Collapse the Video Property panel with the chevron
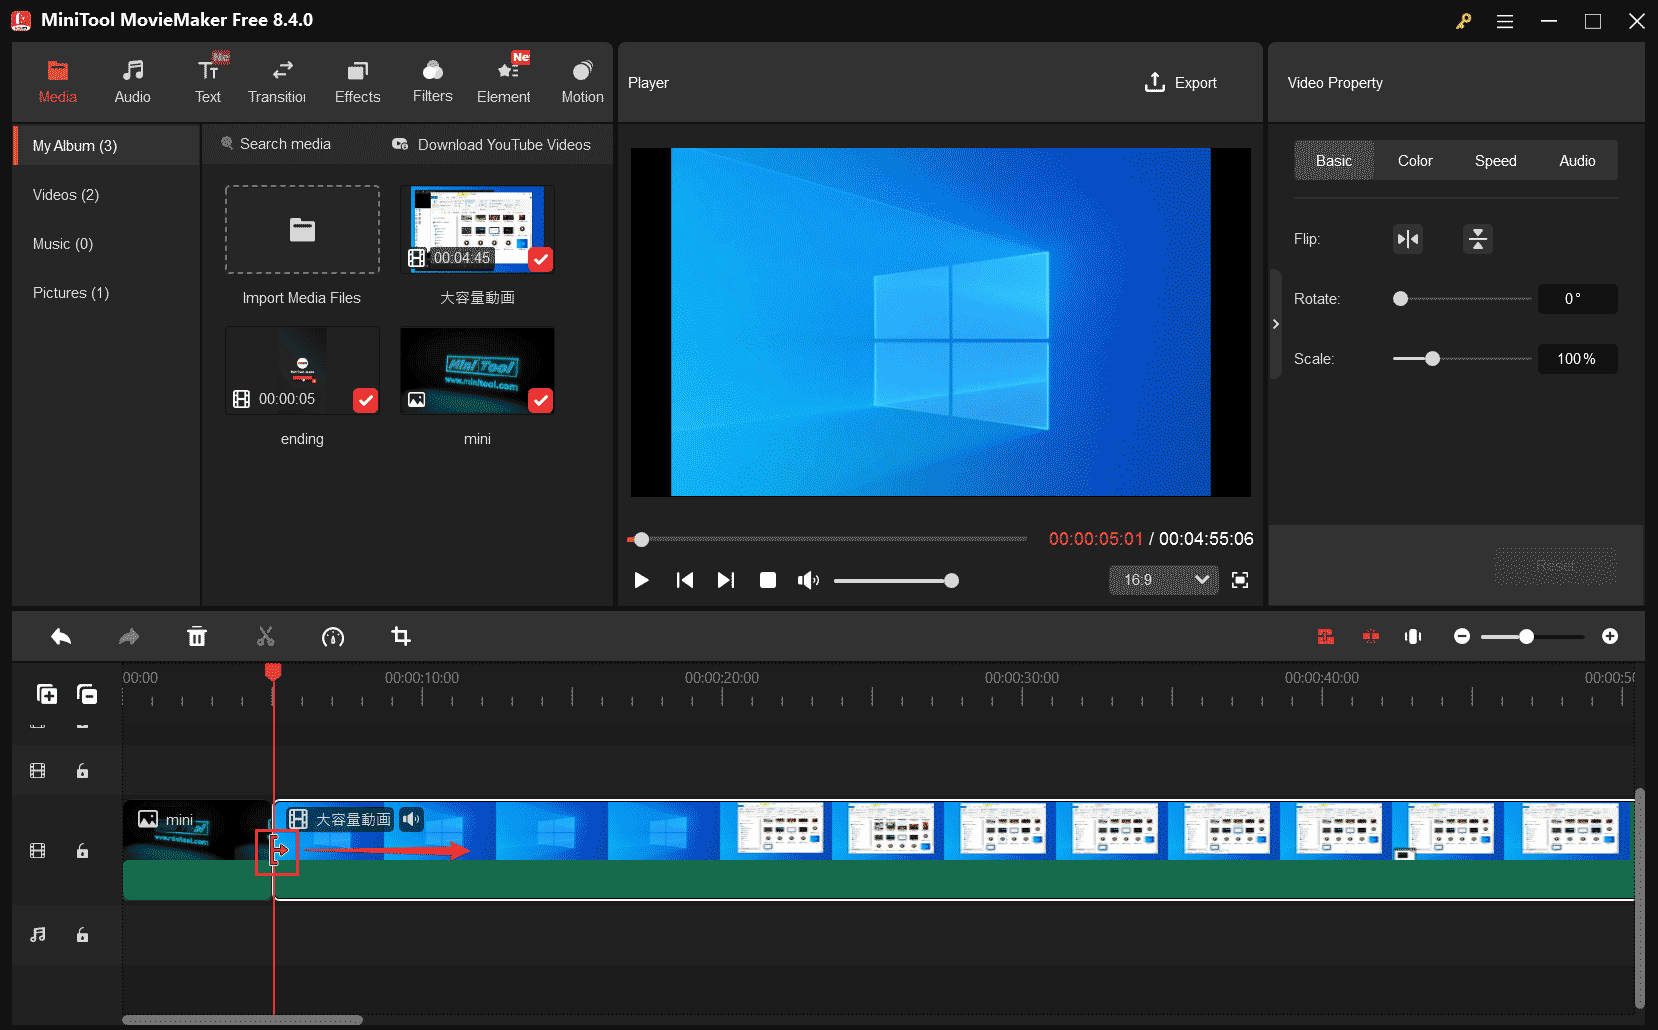Viewport: 1658px width, 1030px height. tap(1276, 324)
